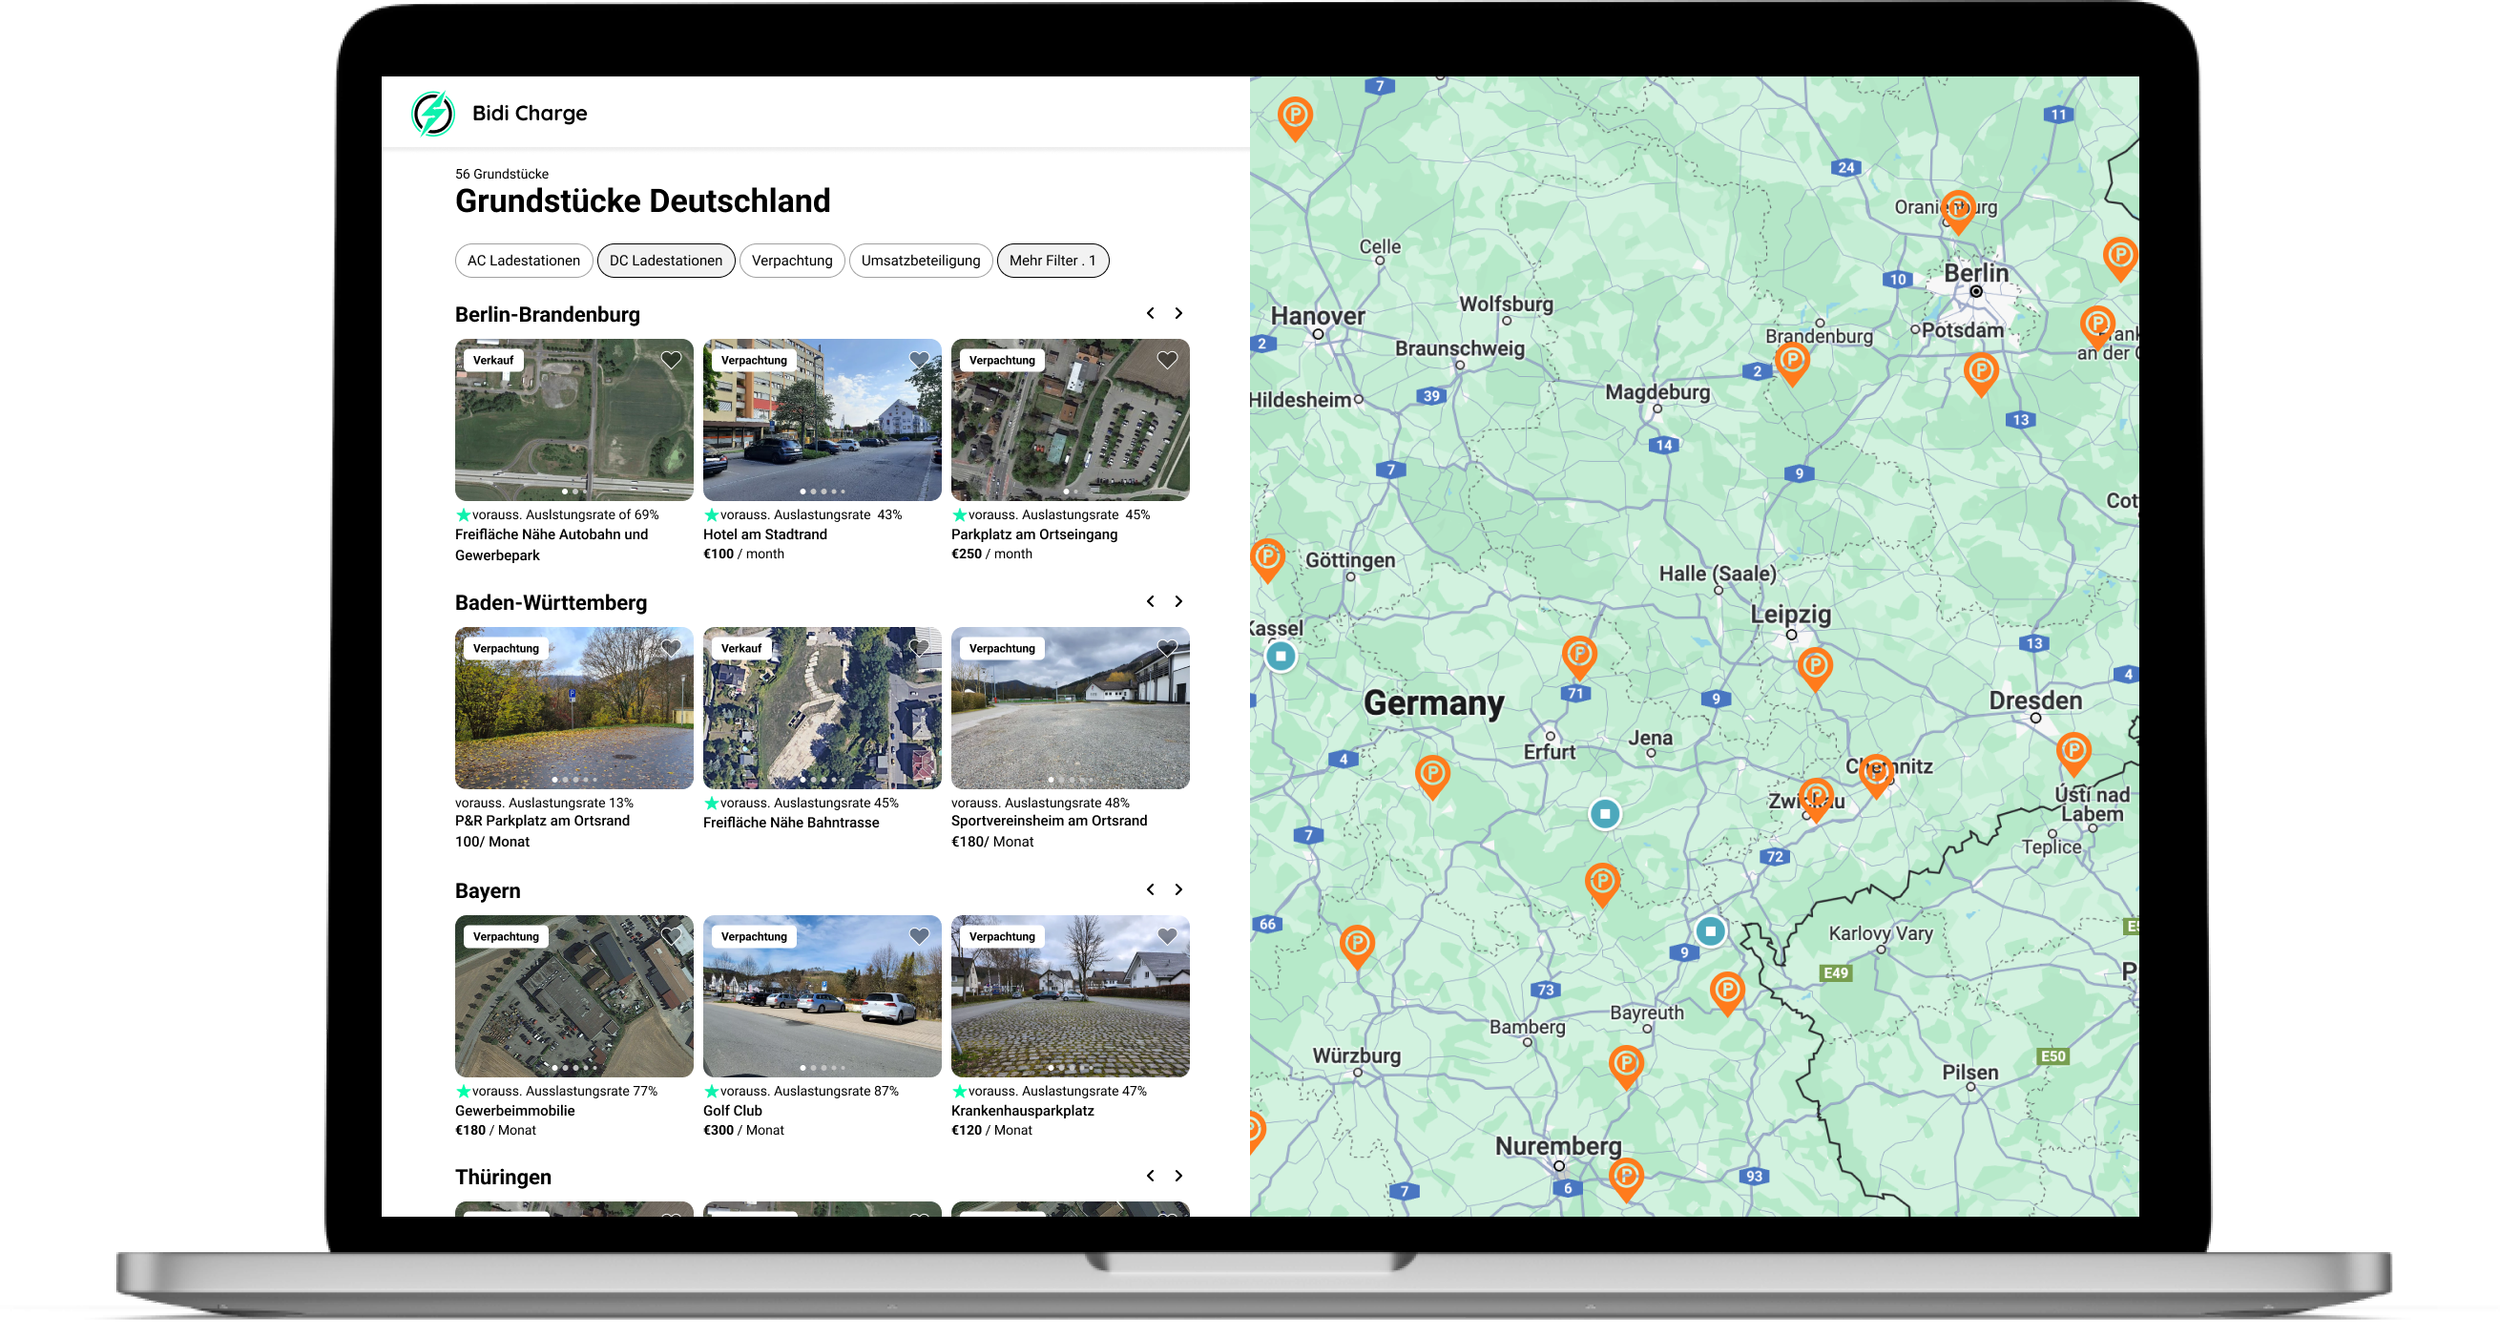Screen dimensions: 2500x1338
Task: Show next Berlin-Brandenburg listings
Action: pos(1179,313)
